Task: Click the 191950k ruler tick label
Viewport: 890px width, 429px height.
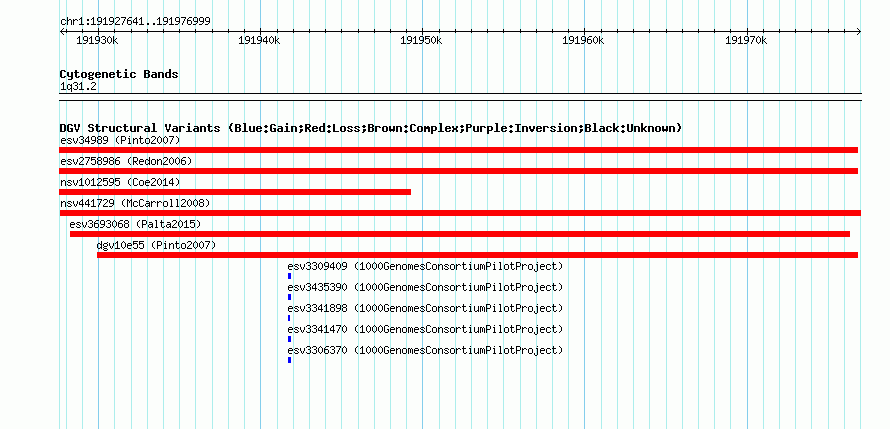Action: [421, 40]
